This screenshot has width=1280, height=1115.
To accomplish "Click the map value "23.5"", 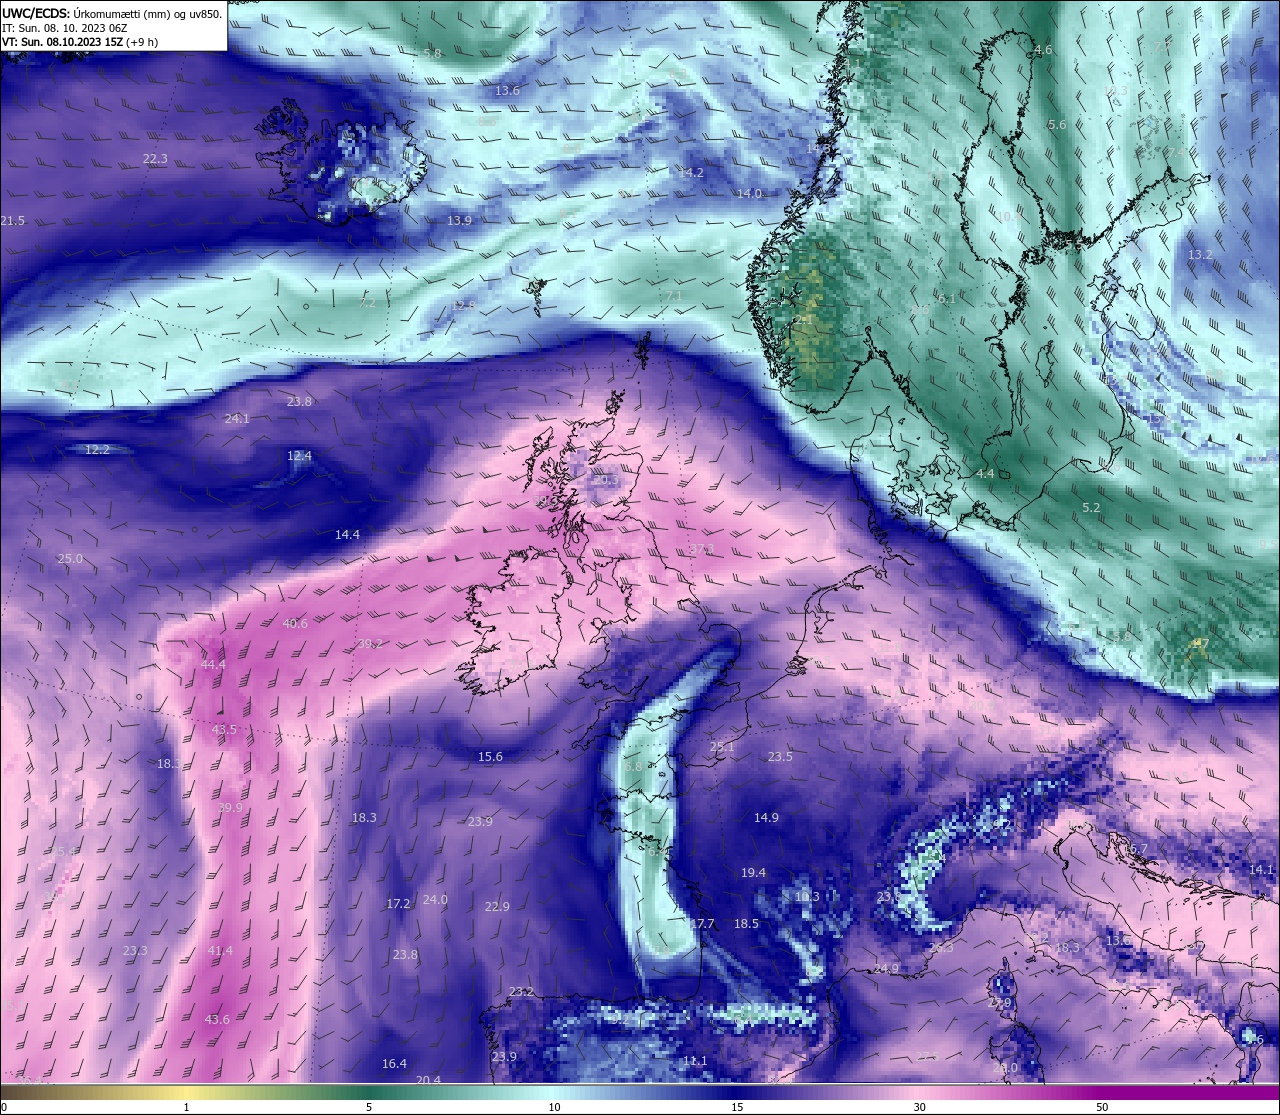I will pos(780,757).
